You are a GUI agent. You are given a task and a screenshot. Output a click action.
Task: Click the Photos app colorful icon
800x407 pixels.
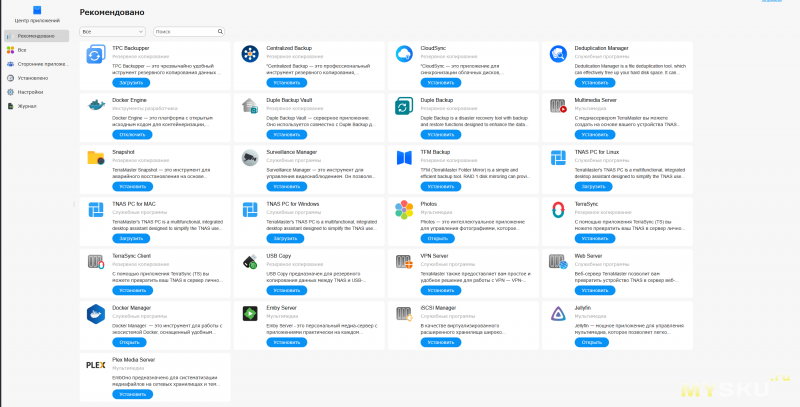tap(405, 210)
